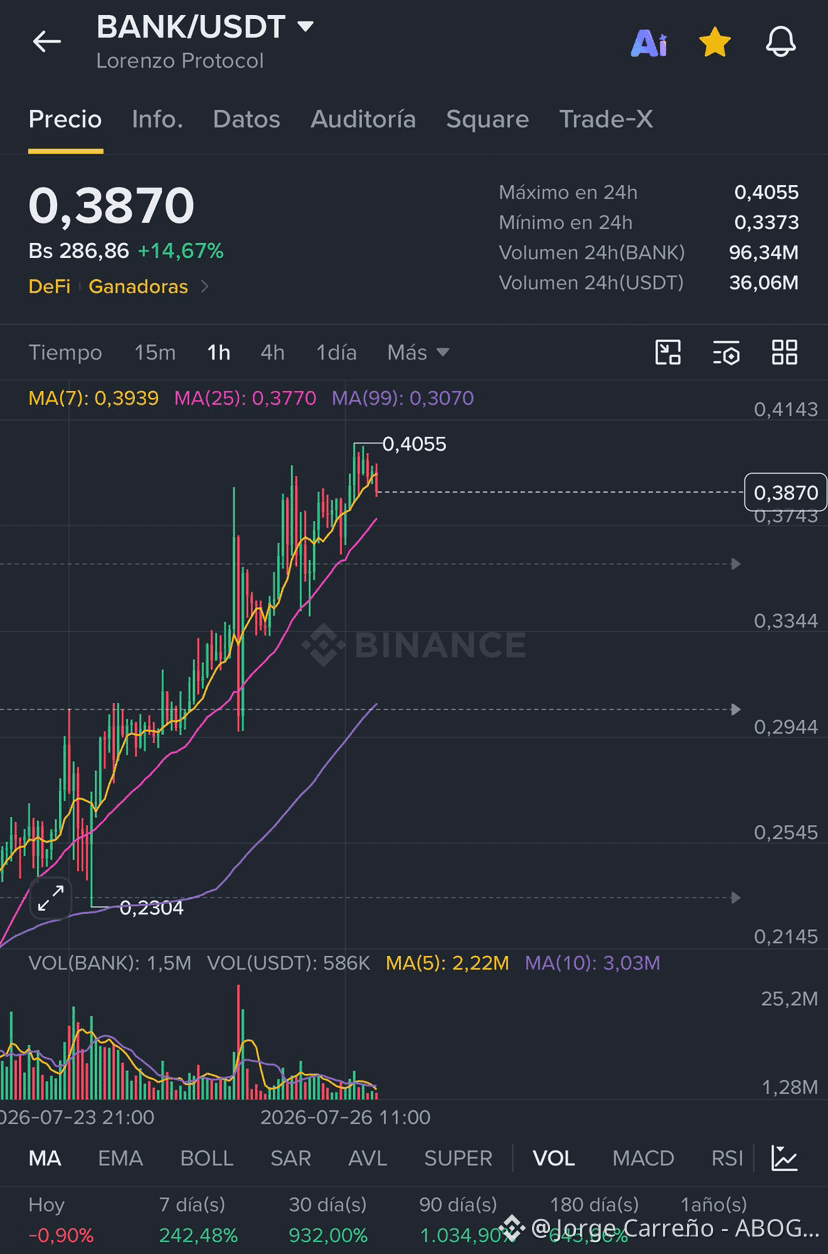Tap the Lorenzo Protocol subtitle
The image size is (828, 1254).
(180, 61)
